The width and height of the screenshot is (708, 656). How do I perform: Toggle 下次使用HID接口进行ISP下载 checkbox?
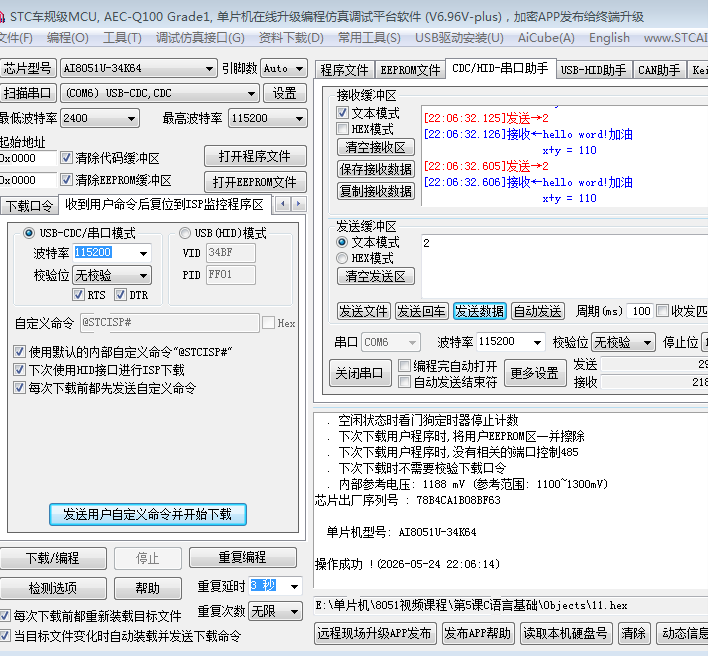[19, 370]
